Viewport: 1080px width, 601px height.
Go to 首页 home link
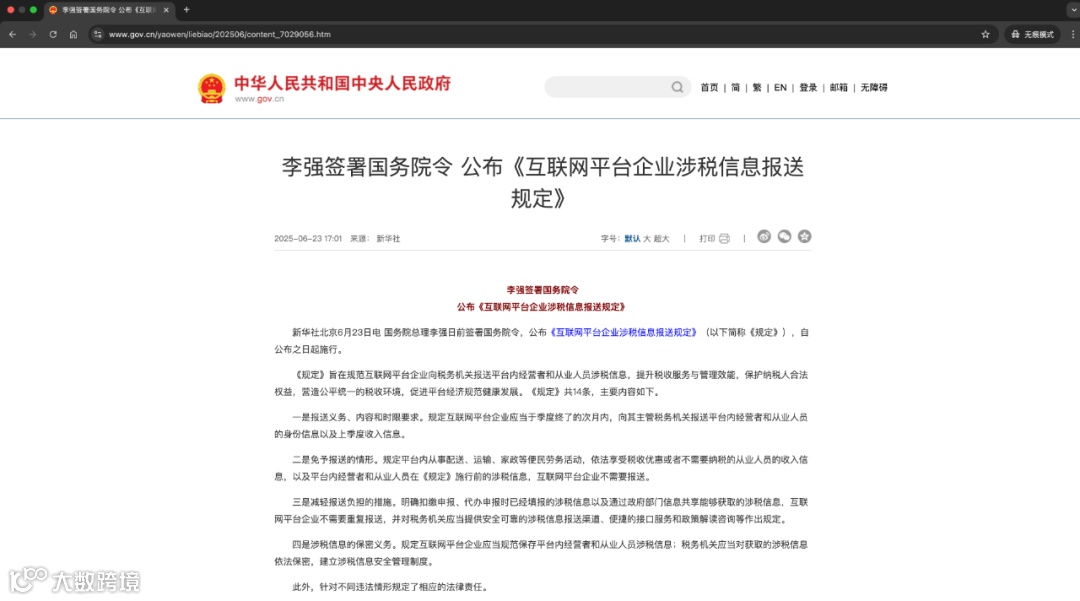point(709,87)
